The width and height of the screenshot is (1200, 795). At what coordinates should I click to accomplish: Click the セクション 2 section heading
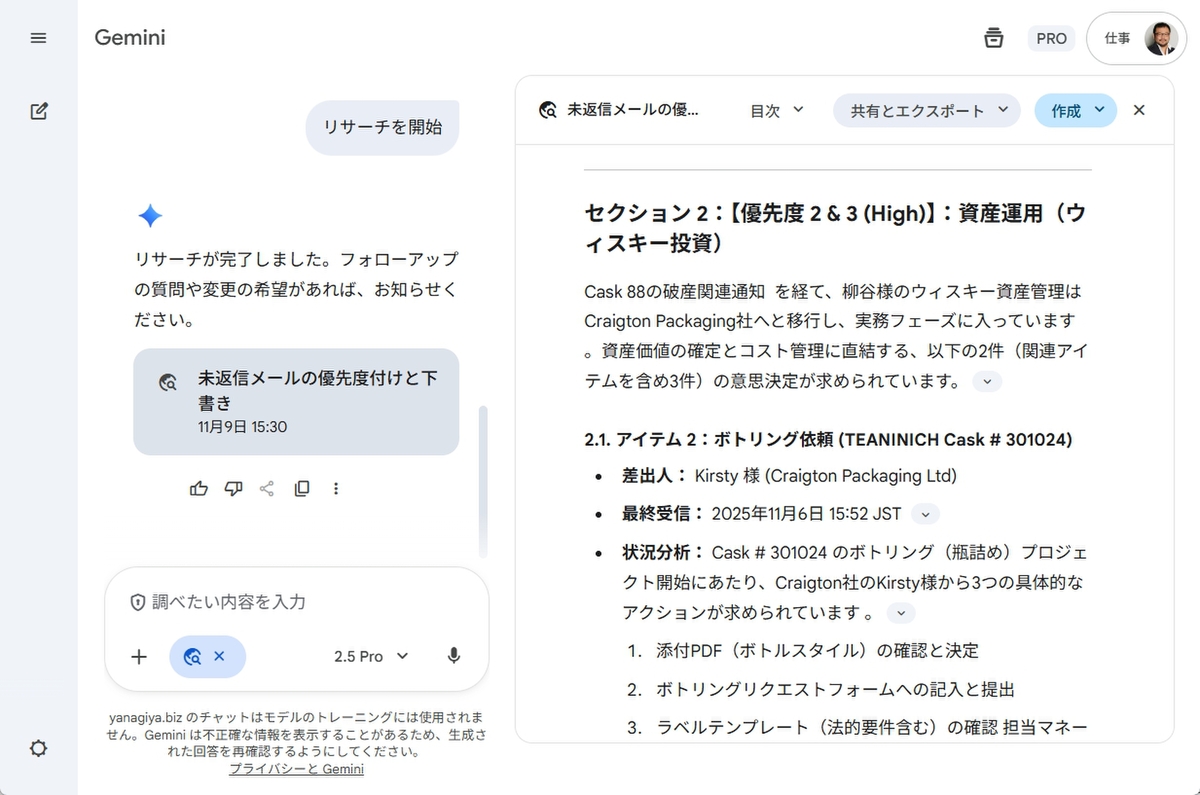coord(835,227)
